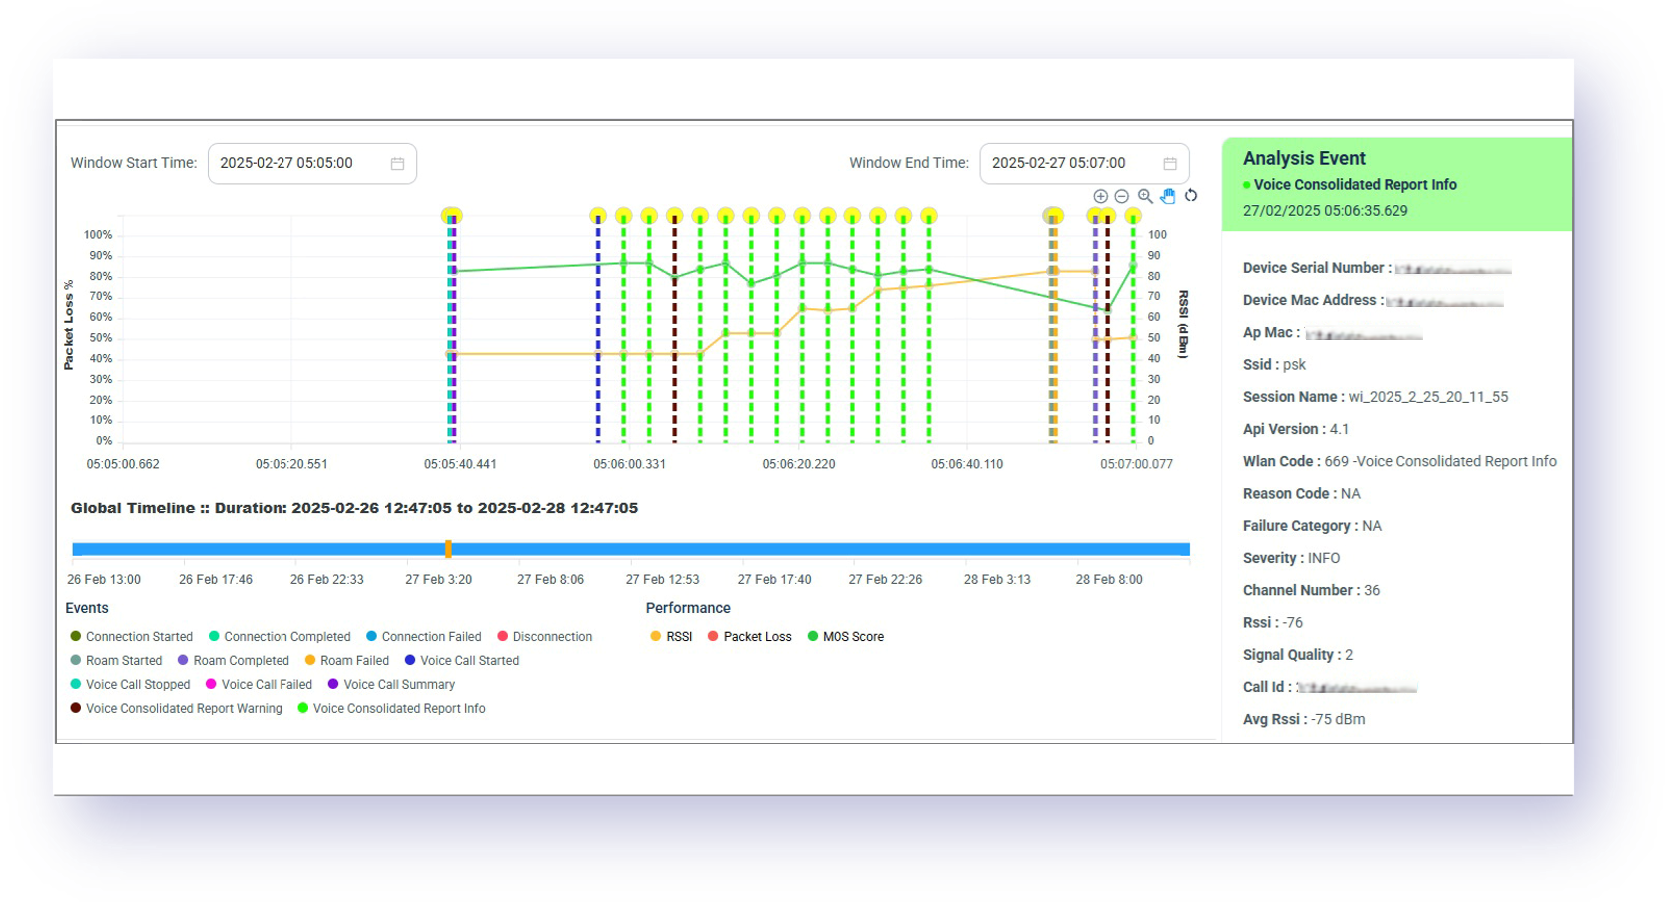Activate the hand pan tool
Screen dimensions: 1665x904
tap(1168, 197)
